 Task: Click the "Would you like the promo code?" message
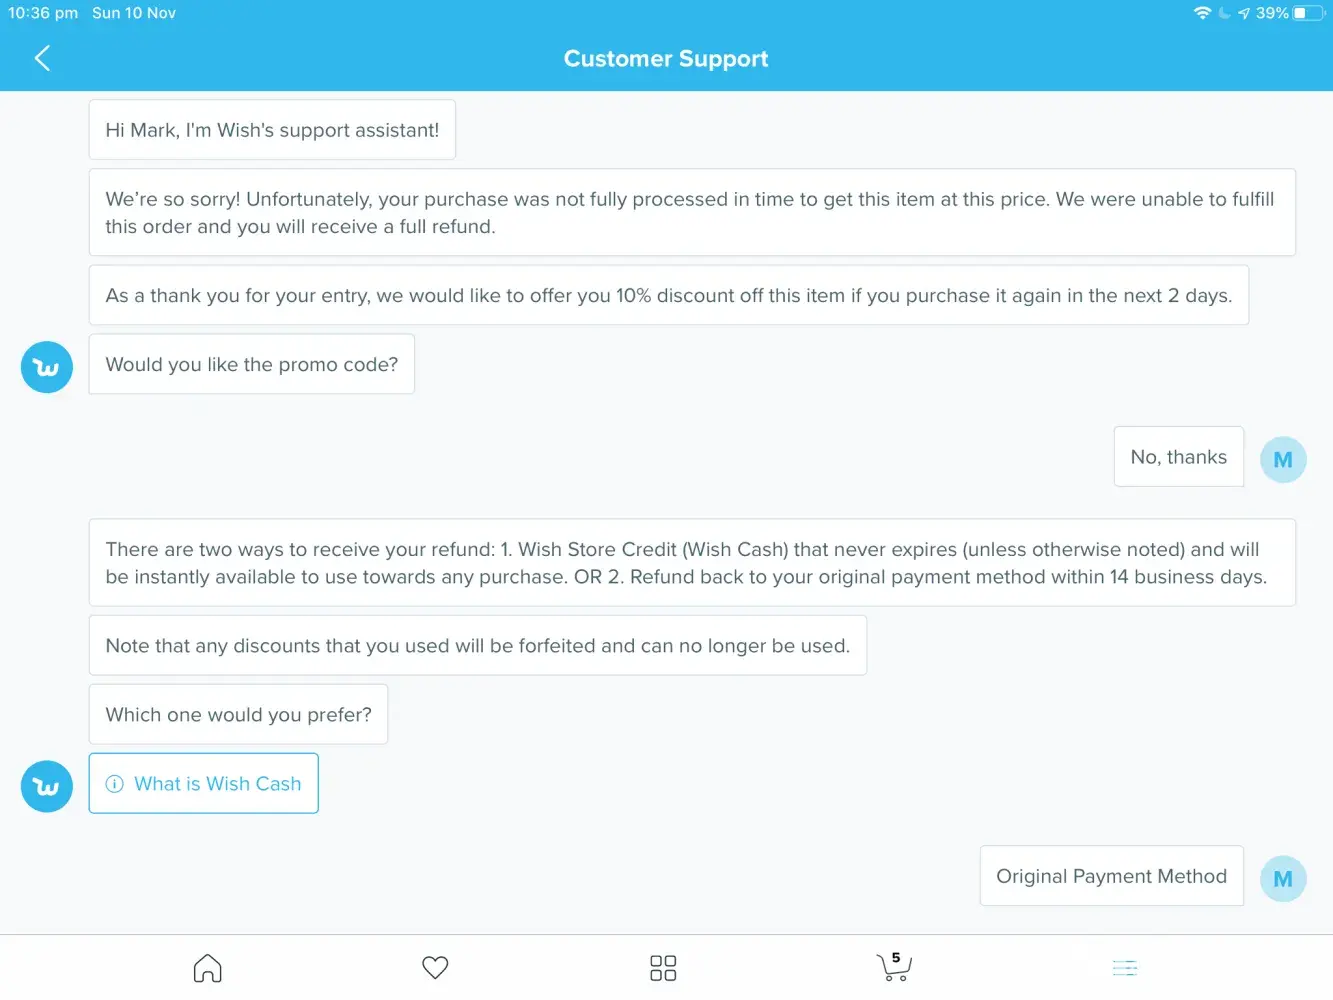[x=252, y=365]
